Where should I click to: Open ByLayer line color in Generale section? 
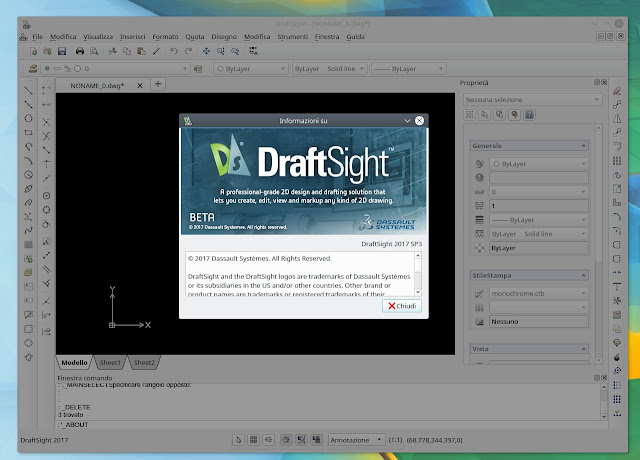click(538, 164)
